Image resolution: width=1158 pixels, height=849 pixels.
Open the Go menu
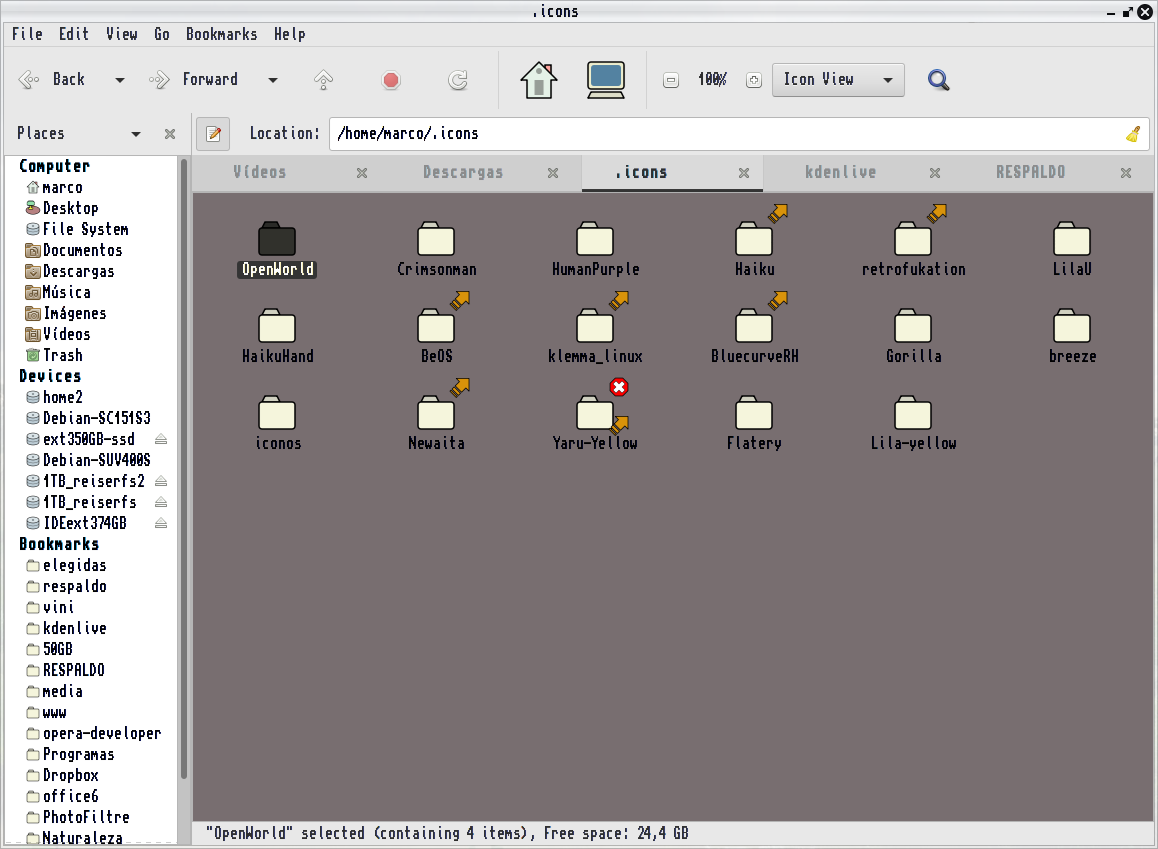click(x=162, y=34)
